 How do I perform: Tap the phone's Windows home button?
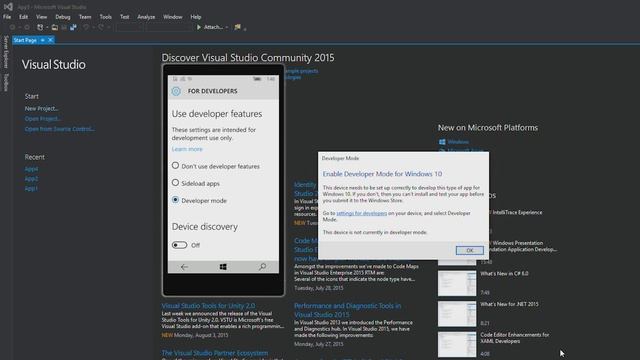click(x=223, y=267)
